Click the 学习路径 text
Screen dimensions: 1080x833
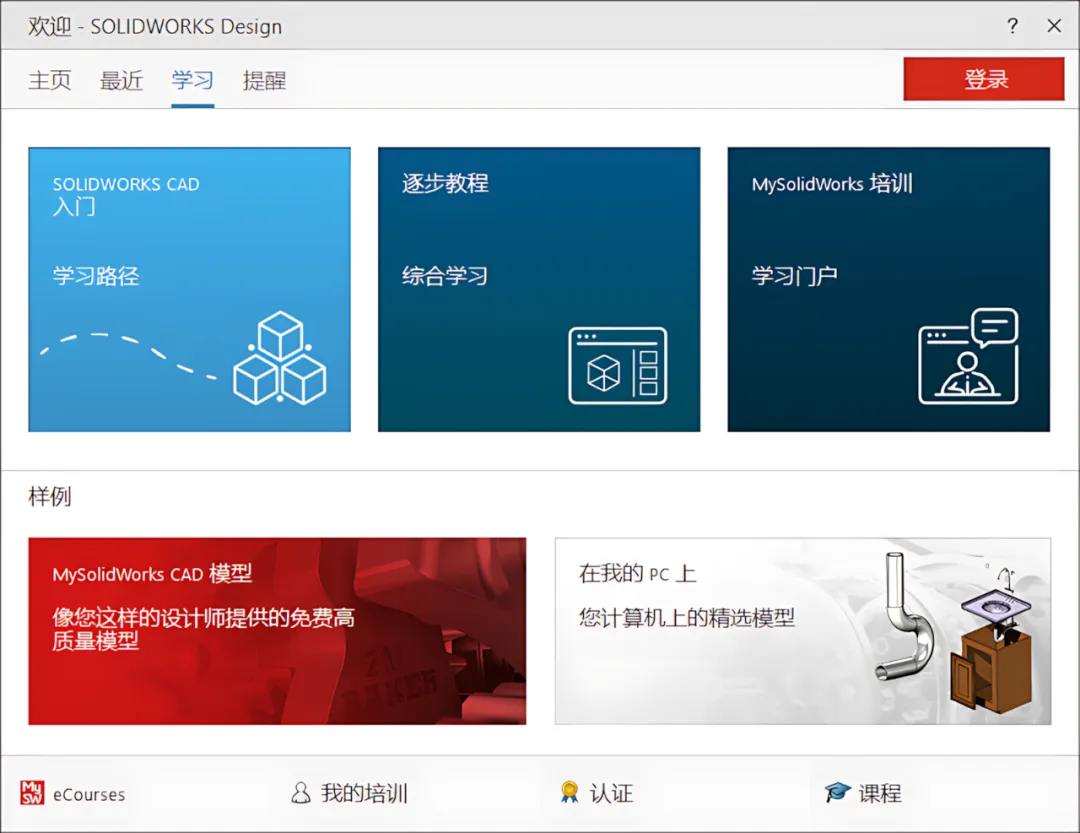coord(96,276)
